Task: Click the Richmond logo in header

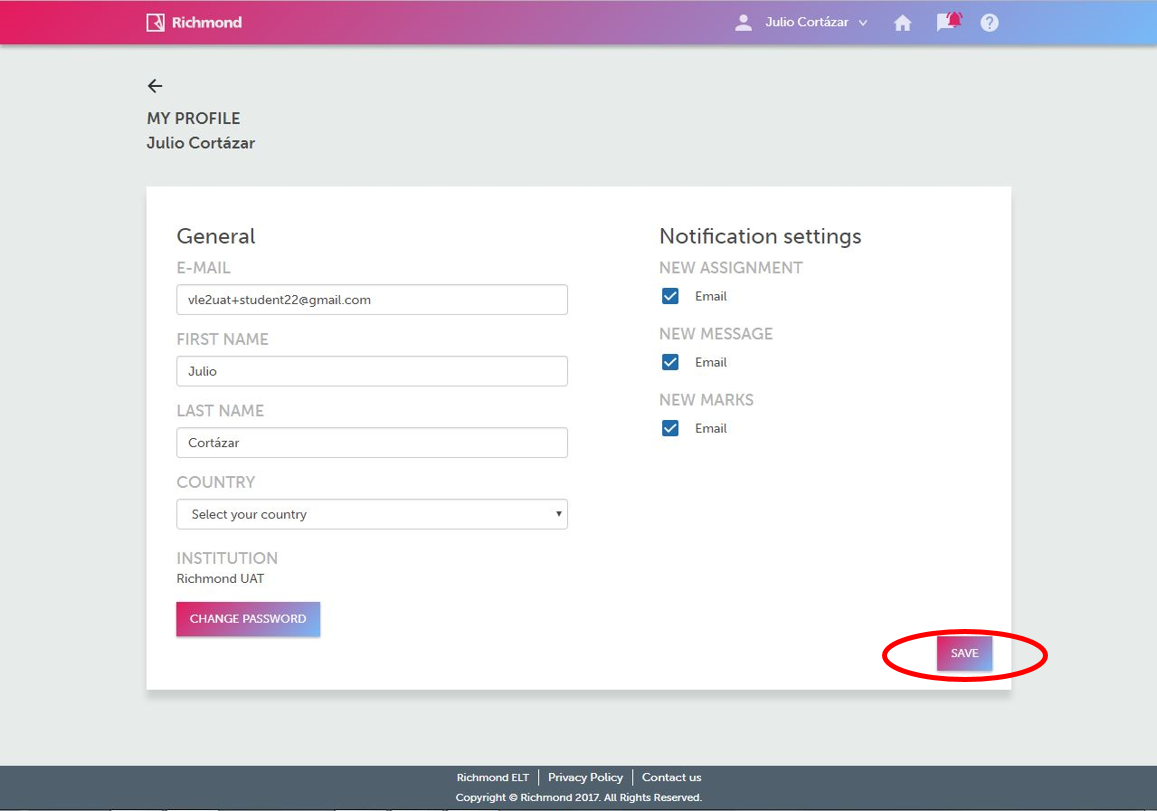Action: tap(194, 22)
